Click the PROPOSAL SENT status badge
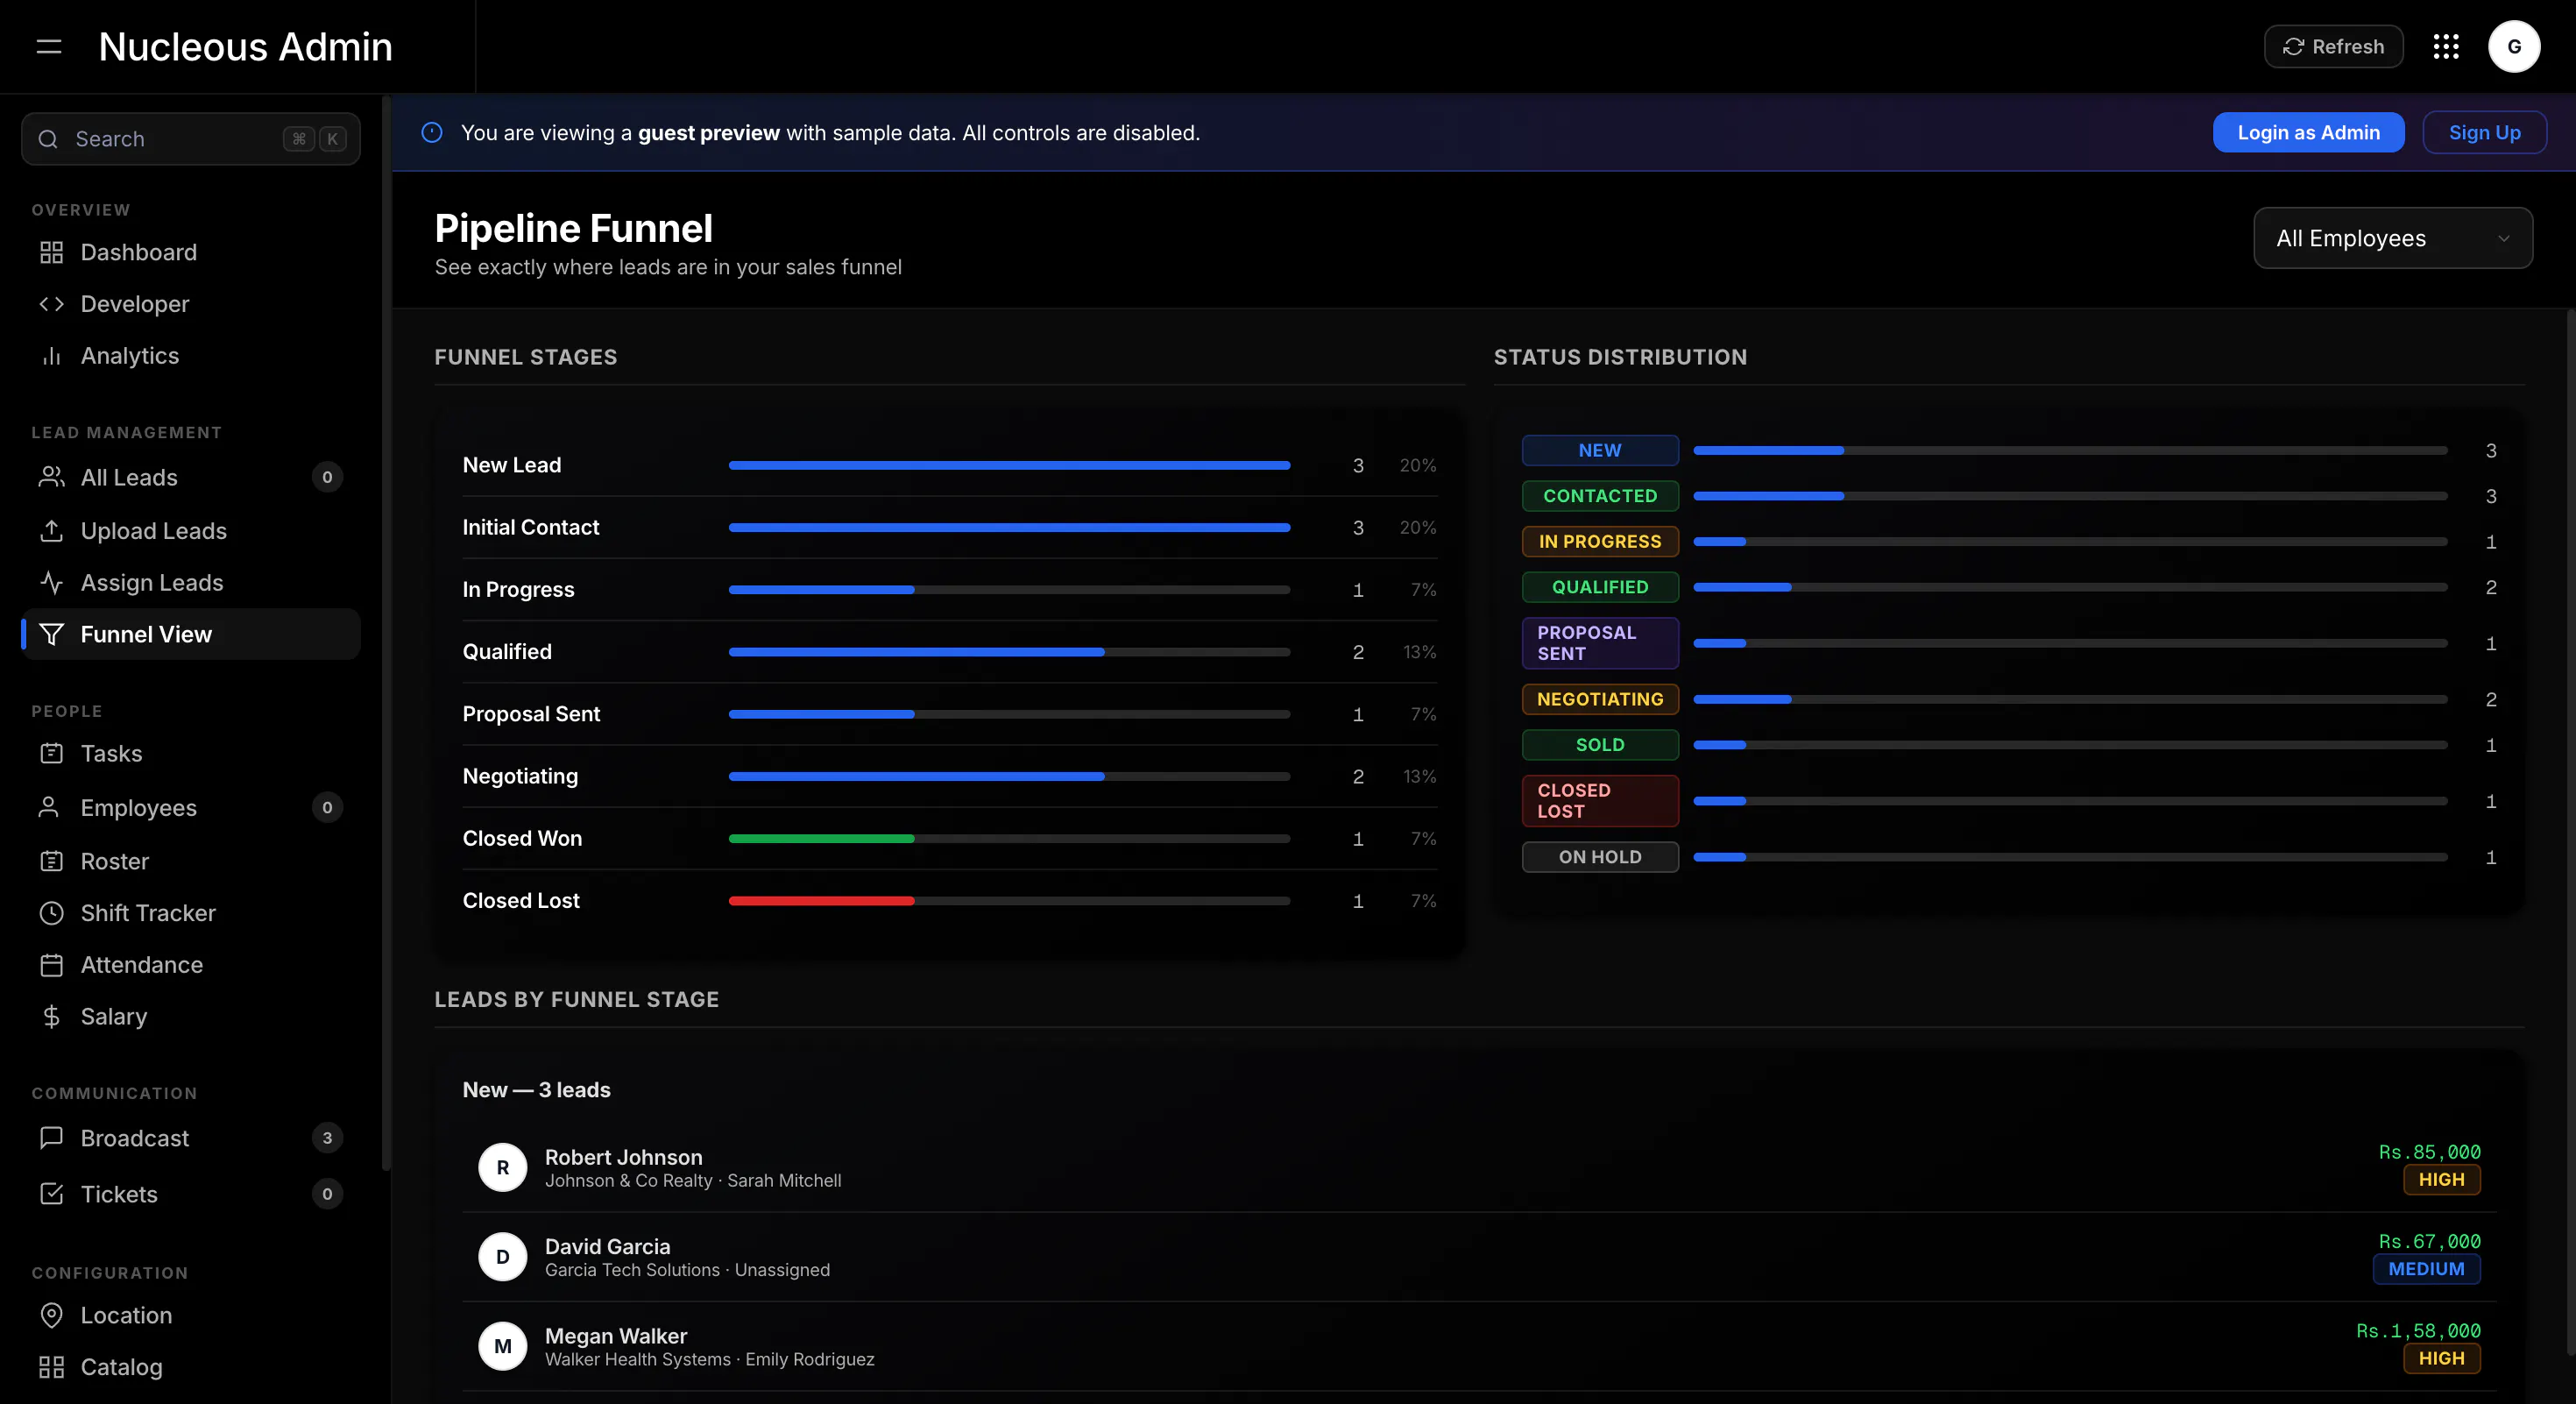2576x1404 pixels. point(1600,643)
